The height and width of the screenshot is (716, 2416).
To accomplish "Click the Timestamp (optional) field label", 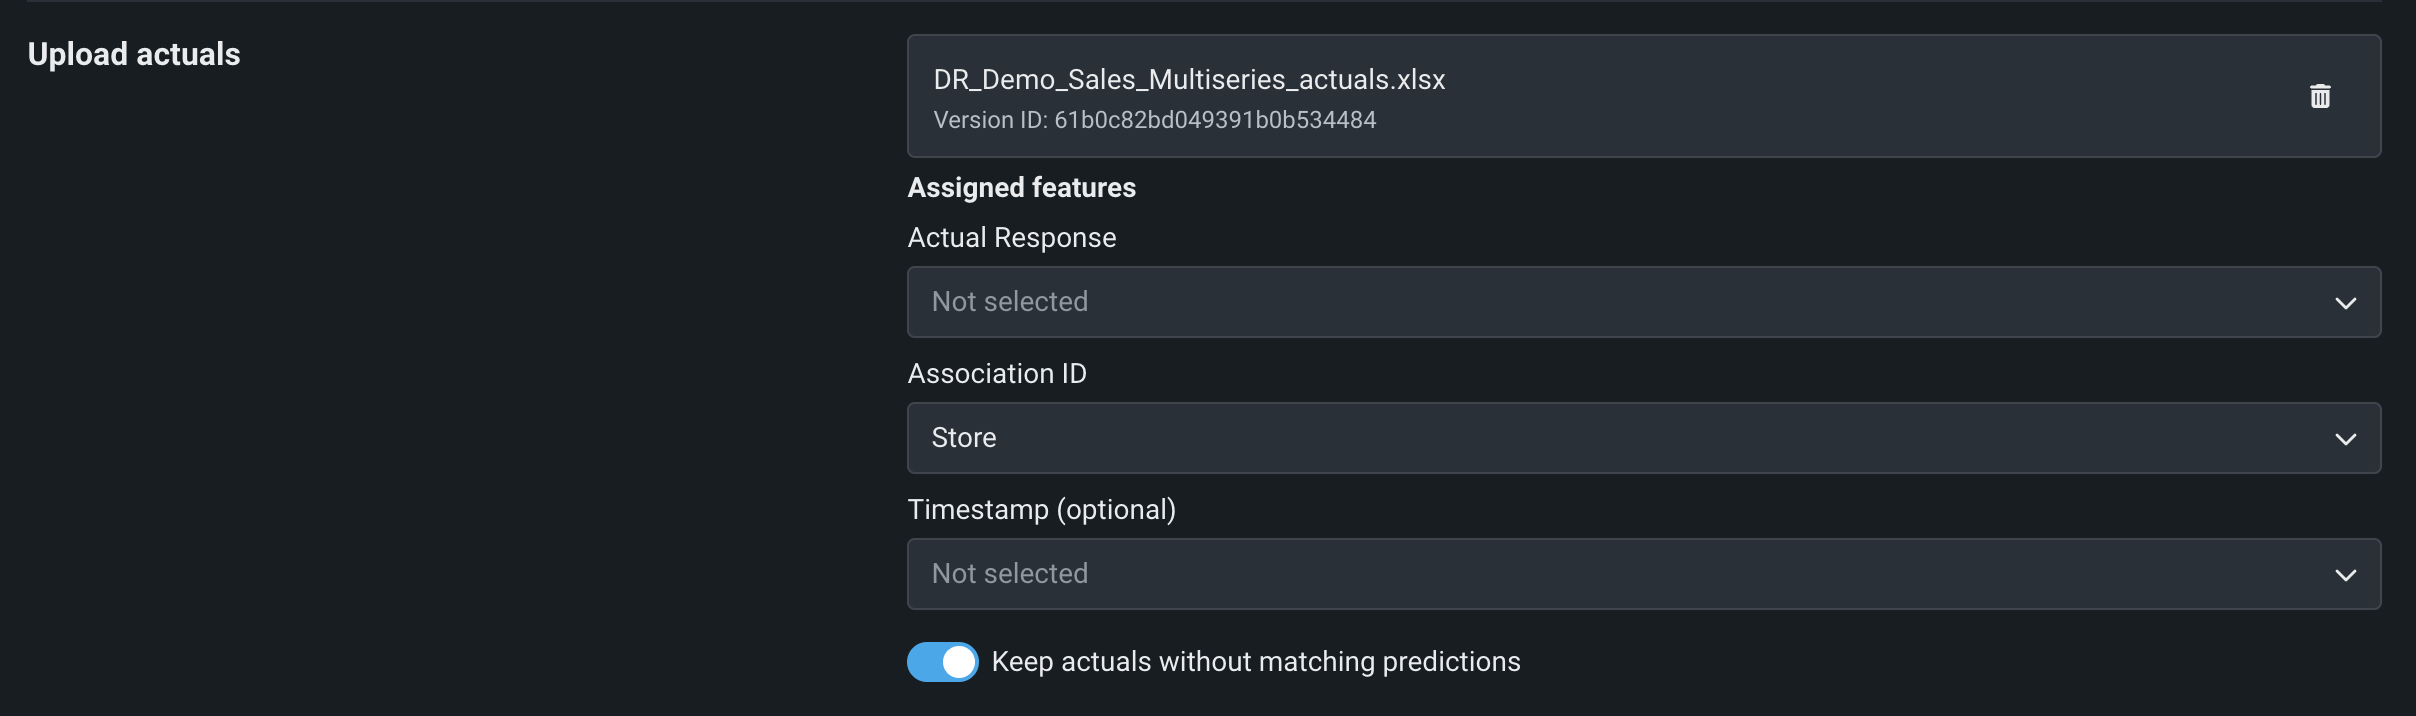I will [1041, 510].
